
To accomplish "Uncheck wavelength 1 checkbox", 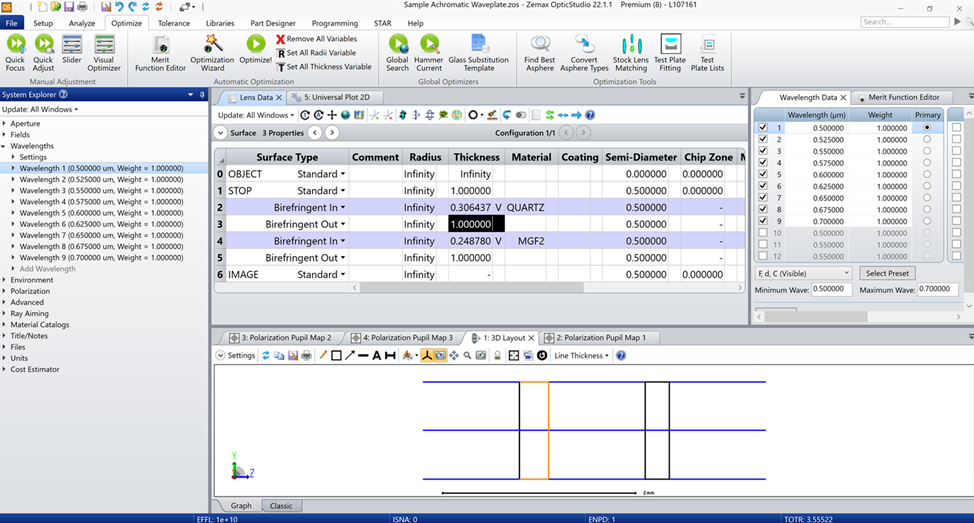I will coord(763,128).
